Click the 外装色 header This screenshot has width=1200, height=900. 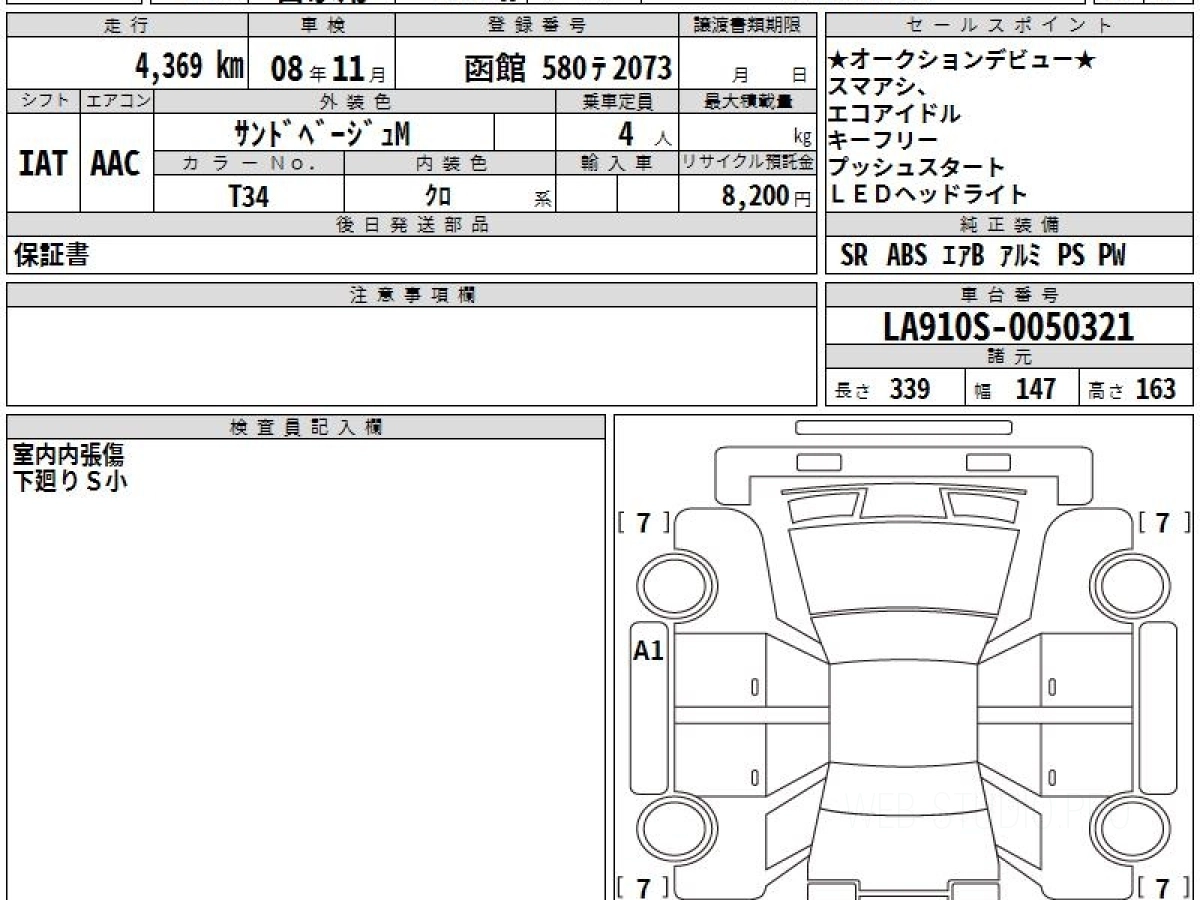[355, 101]
